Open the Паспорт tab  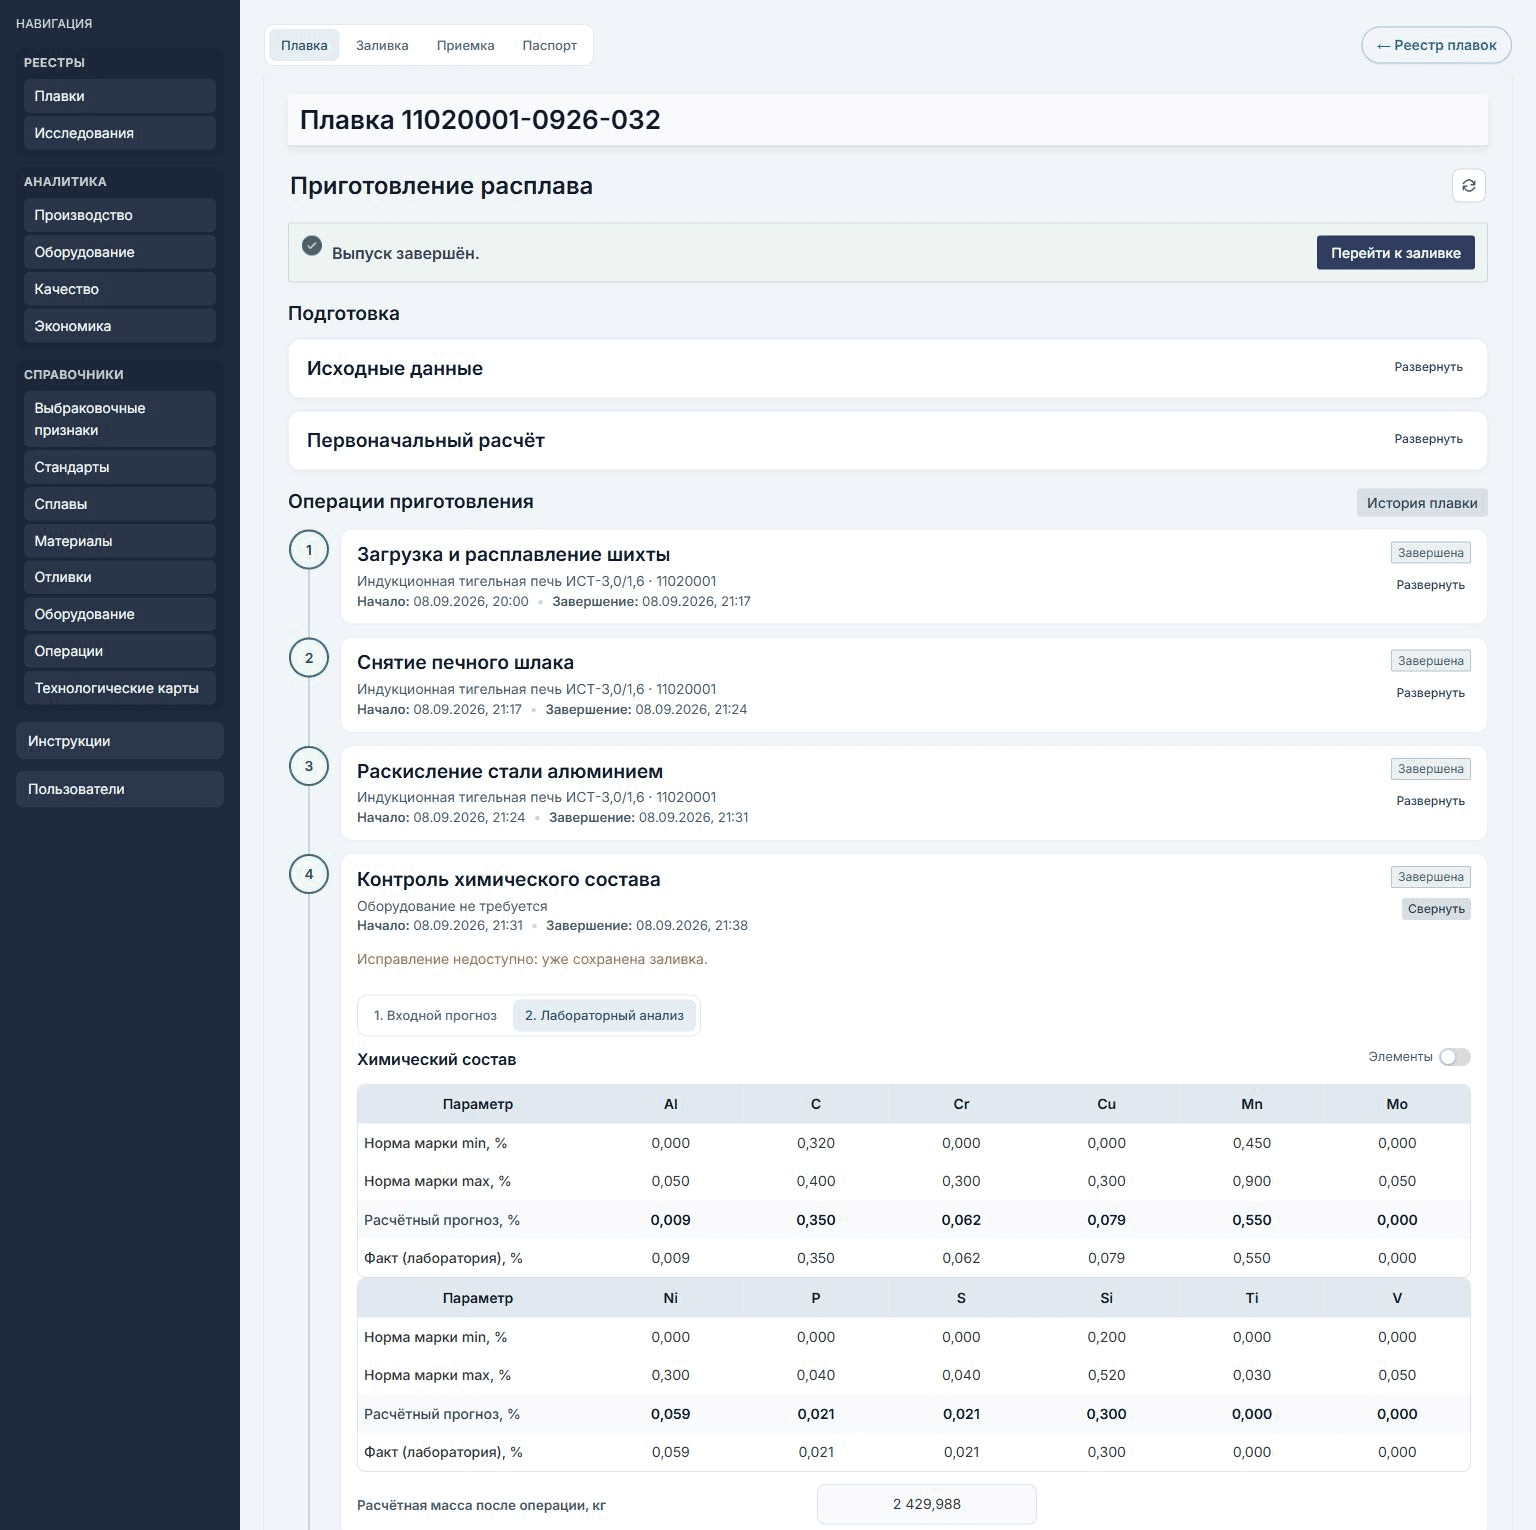[x=549, y=45]
